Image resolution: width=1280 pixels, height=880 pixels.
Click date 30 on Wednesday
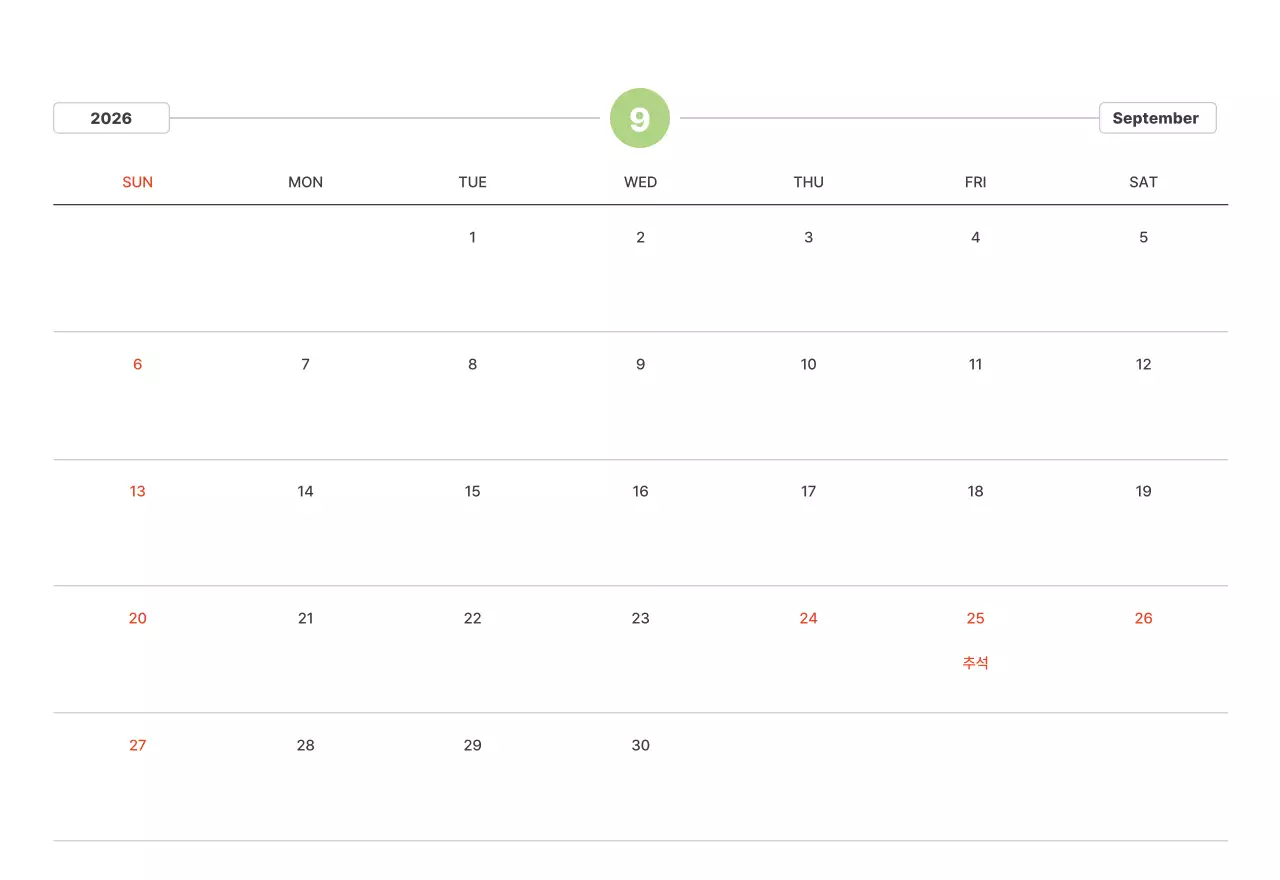640,745
